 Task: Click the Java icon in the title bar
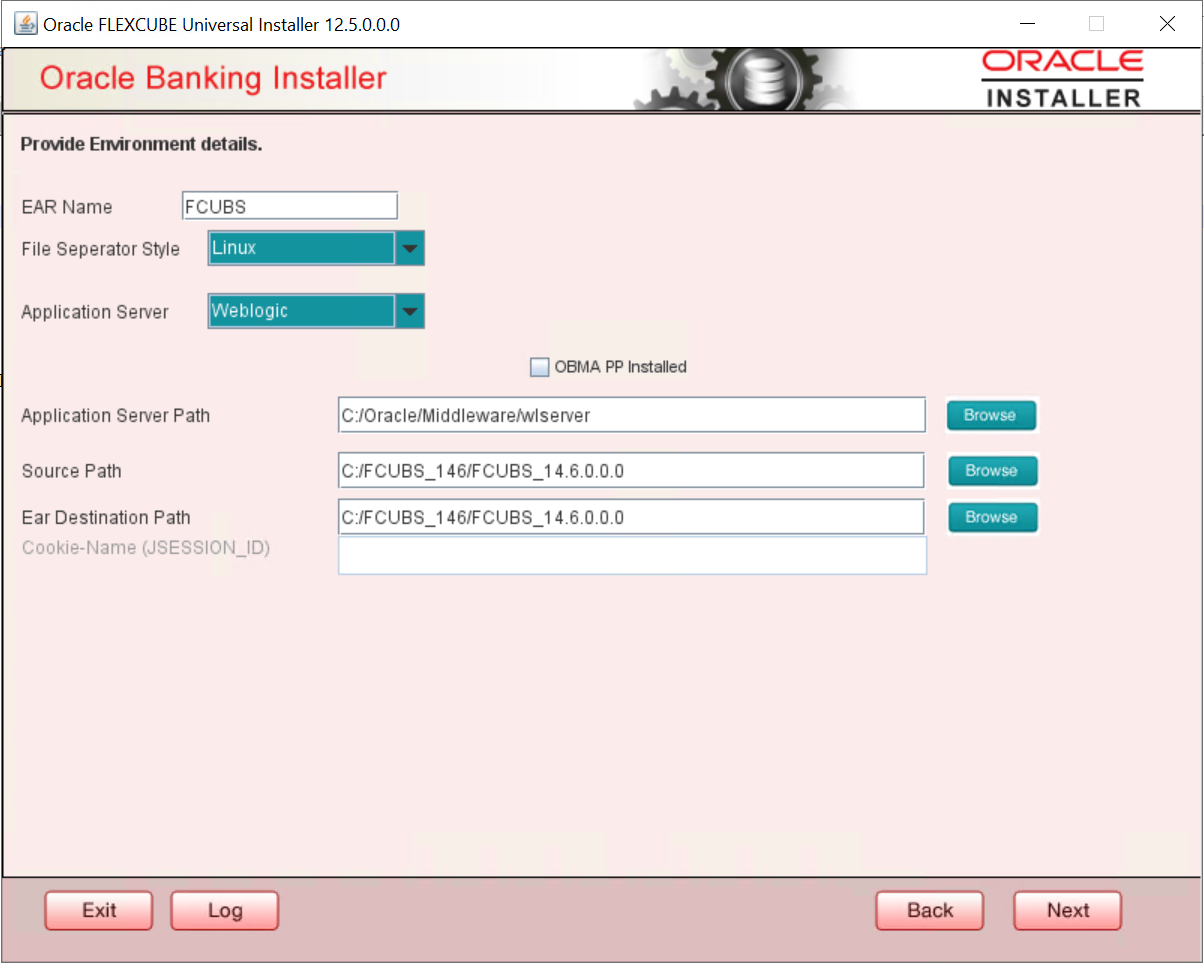26,24
